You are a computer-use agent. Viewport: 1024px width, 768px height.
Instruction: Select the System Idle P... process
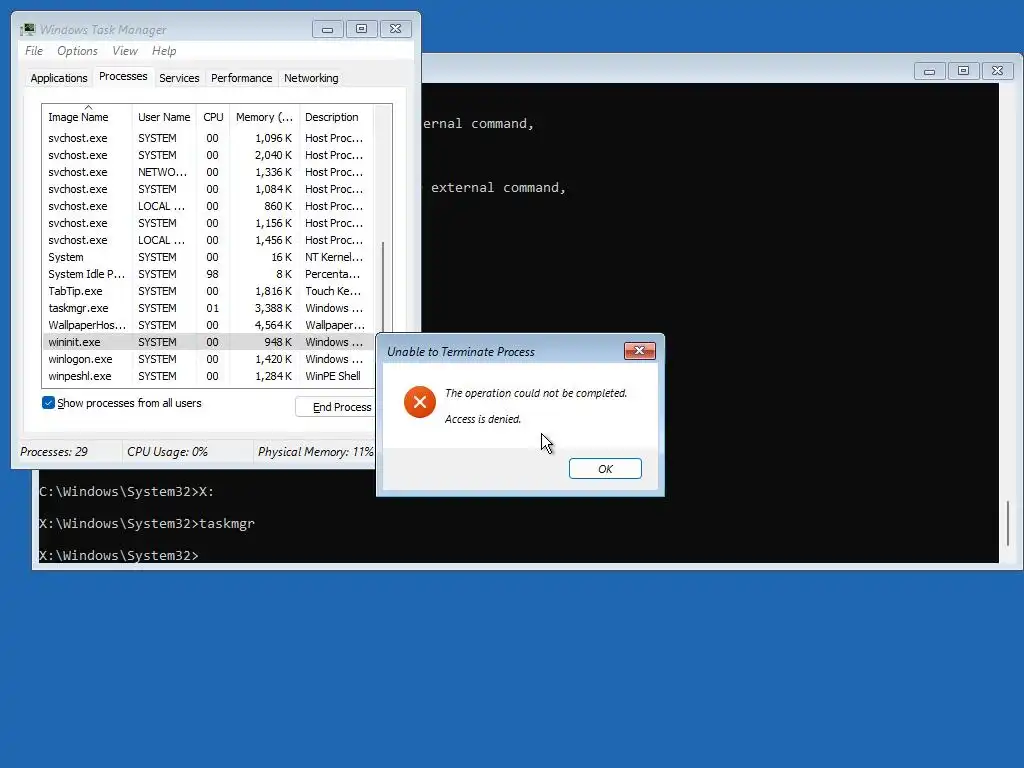(209, 274)
